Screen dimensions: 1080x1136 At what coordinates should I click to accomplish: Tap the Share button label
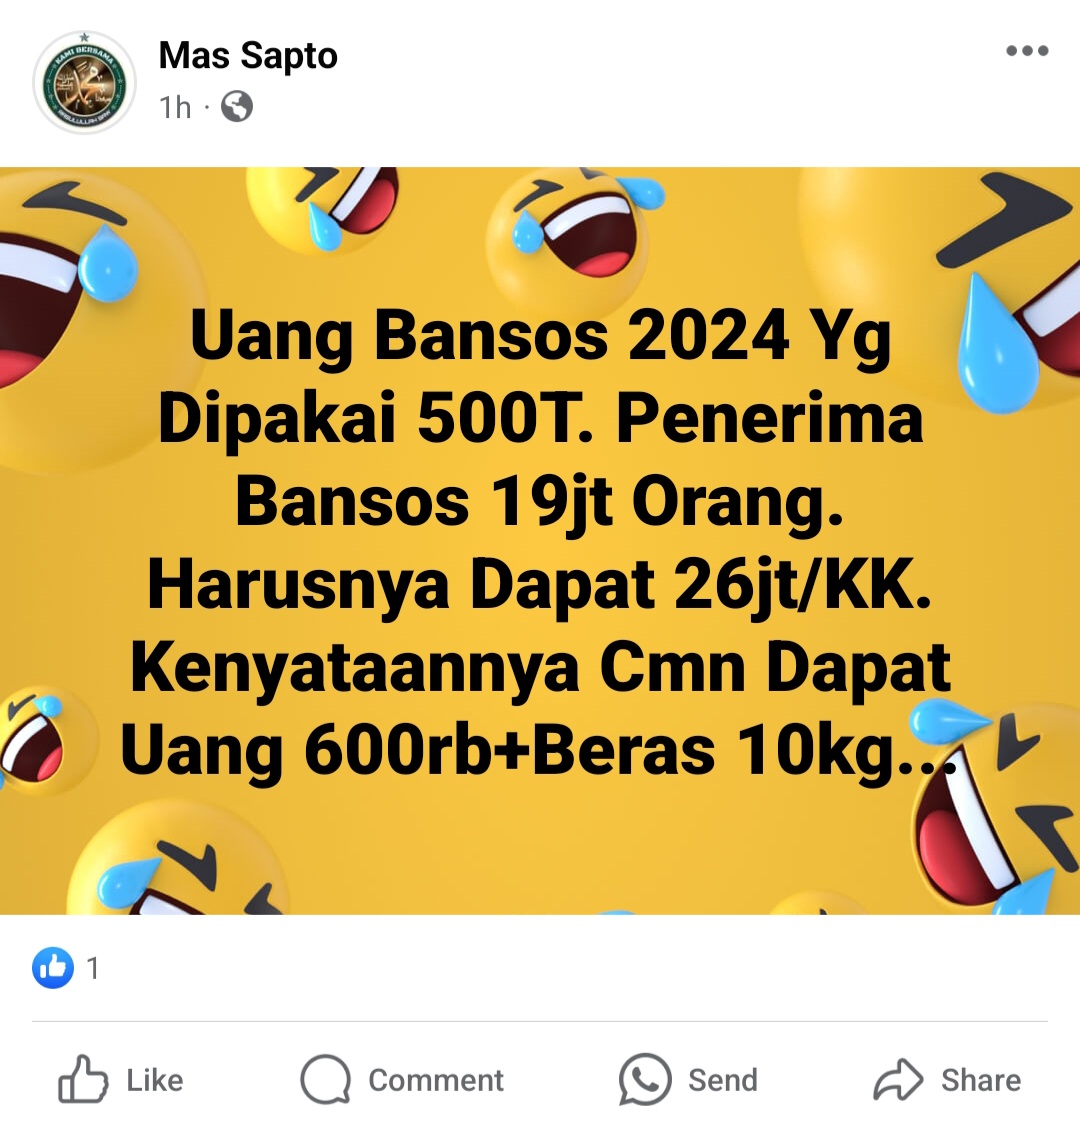coord(981,1080)
